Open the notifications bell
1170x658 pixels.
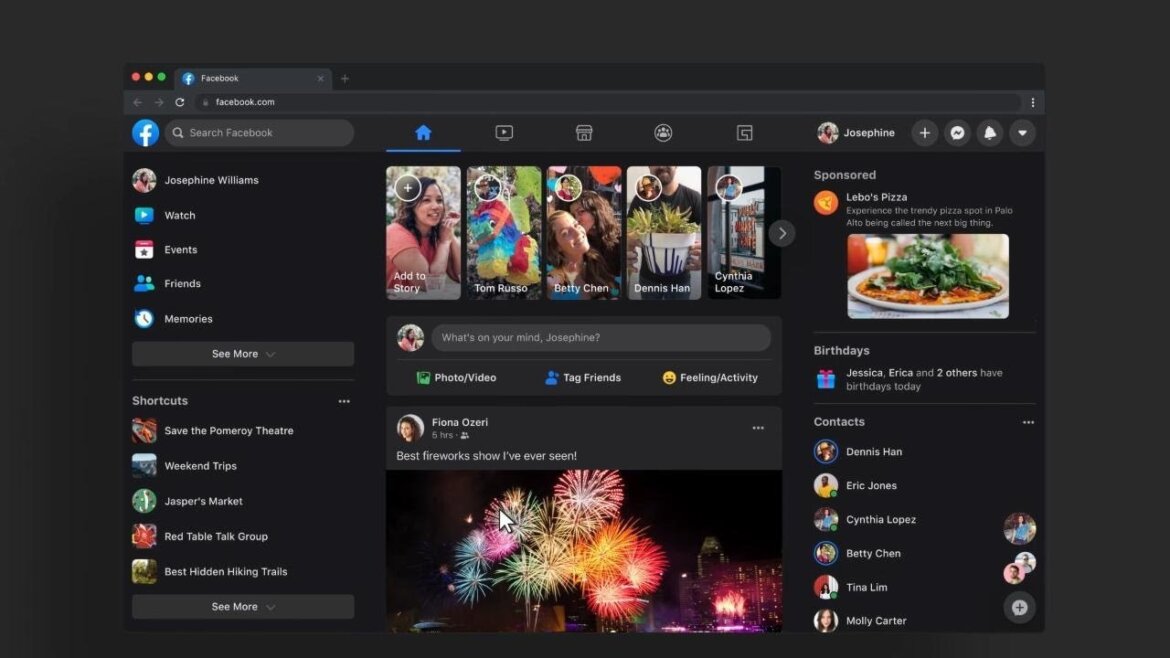point(989,133)
